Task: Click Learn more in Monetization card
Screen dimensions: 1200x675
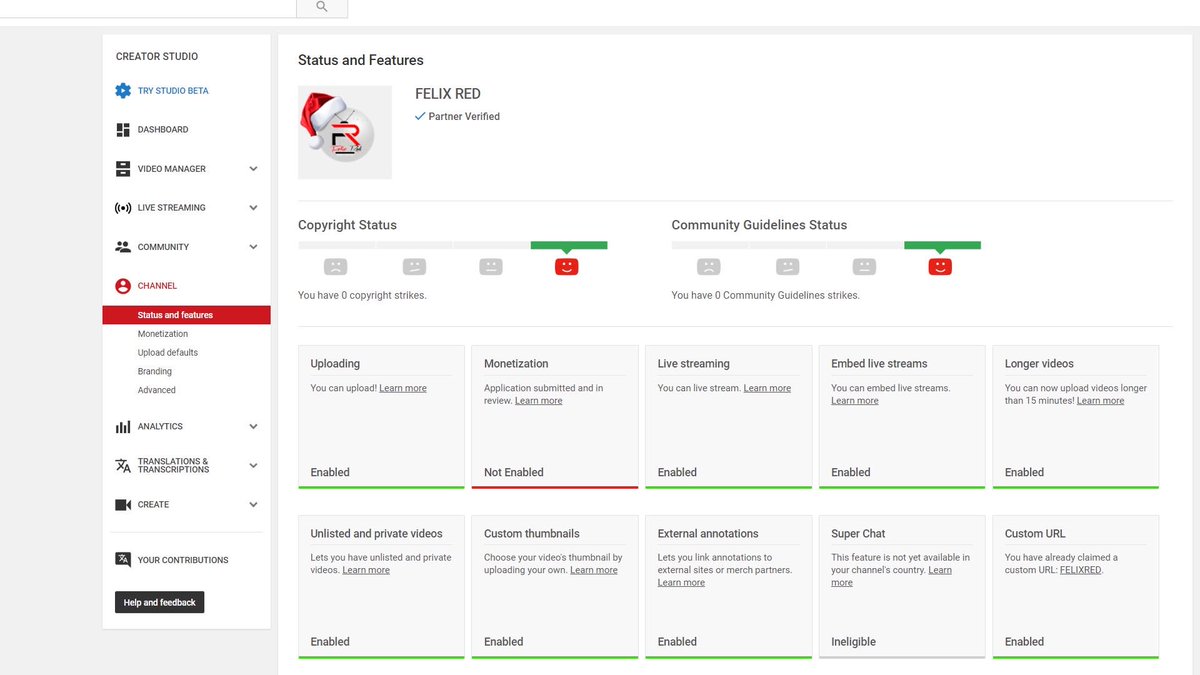Action: pyautogui.click(x=539, y=401)
